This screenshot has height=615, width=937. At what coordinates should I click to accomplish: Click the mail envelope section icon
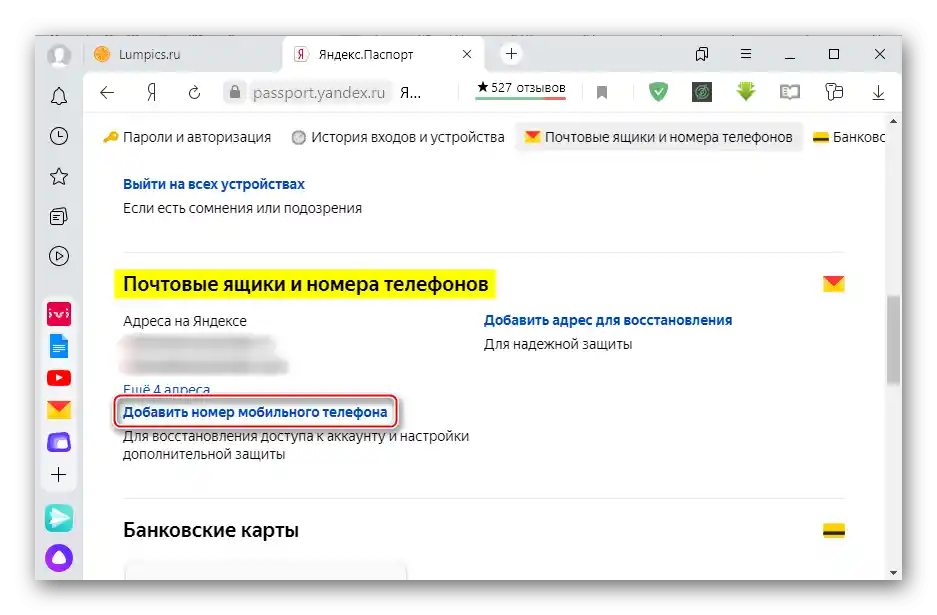pos(834,283)
